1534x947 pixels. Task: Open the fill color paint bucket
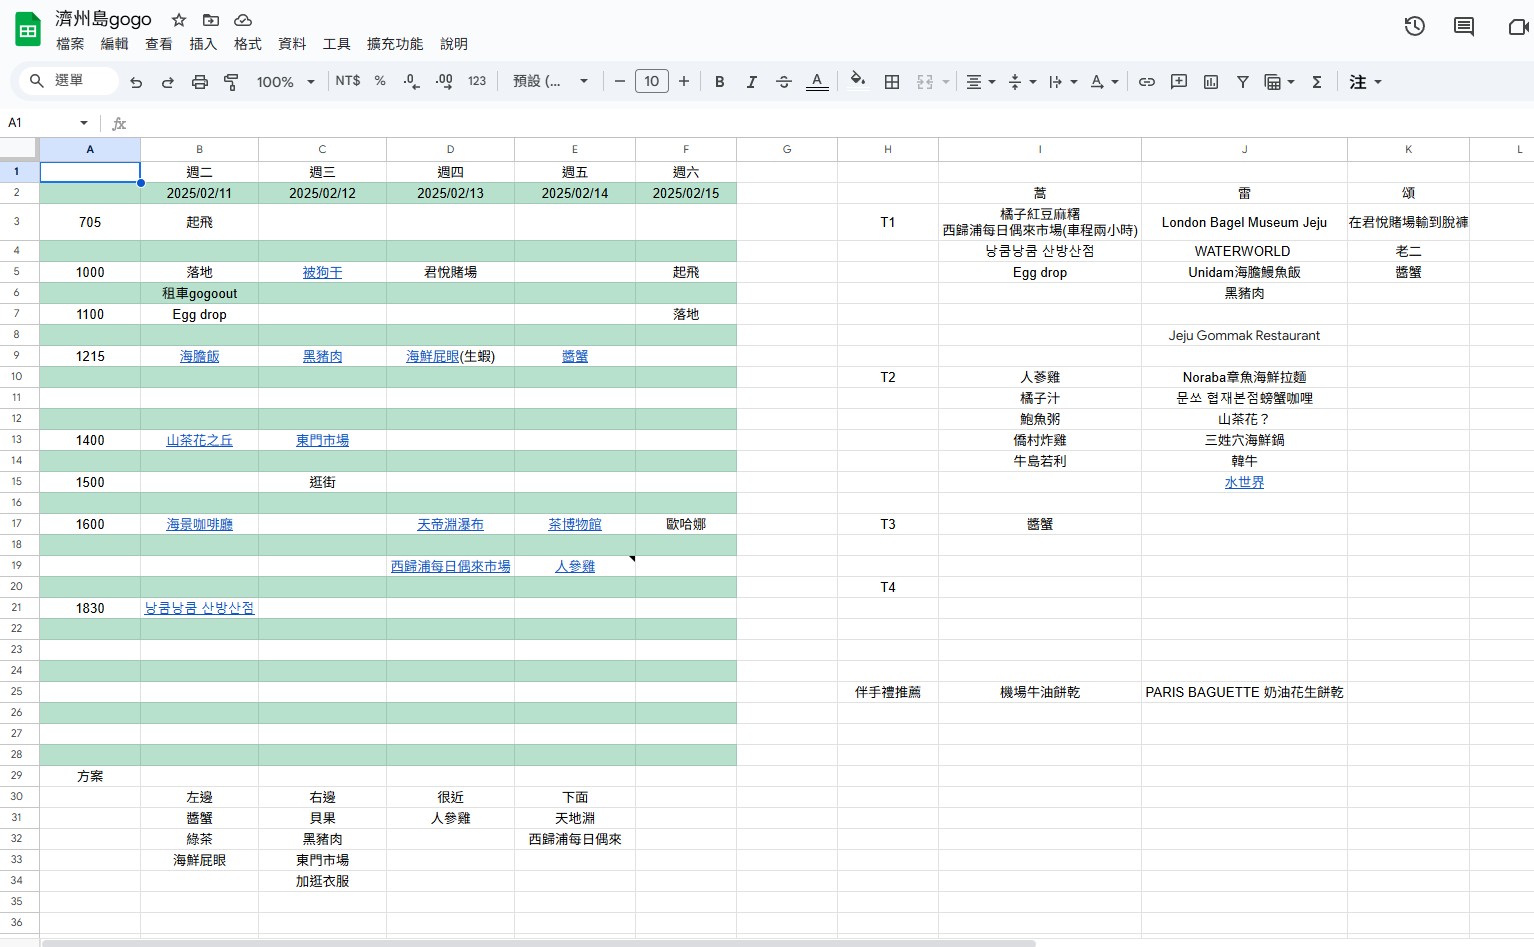pos(857,82)
